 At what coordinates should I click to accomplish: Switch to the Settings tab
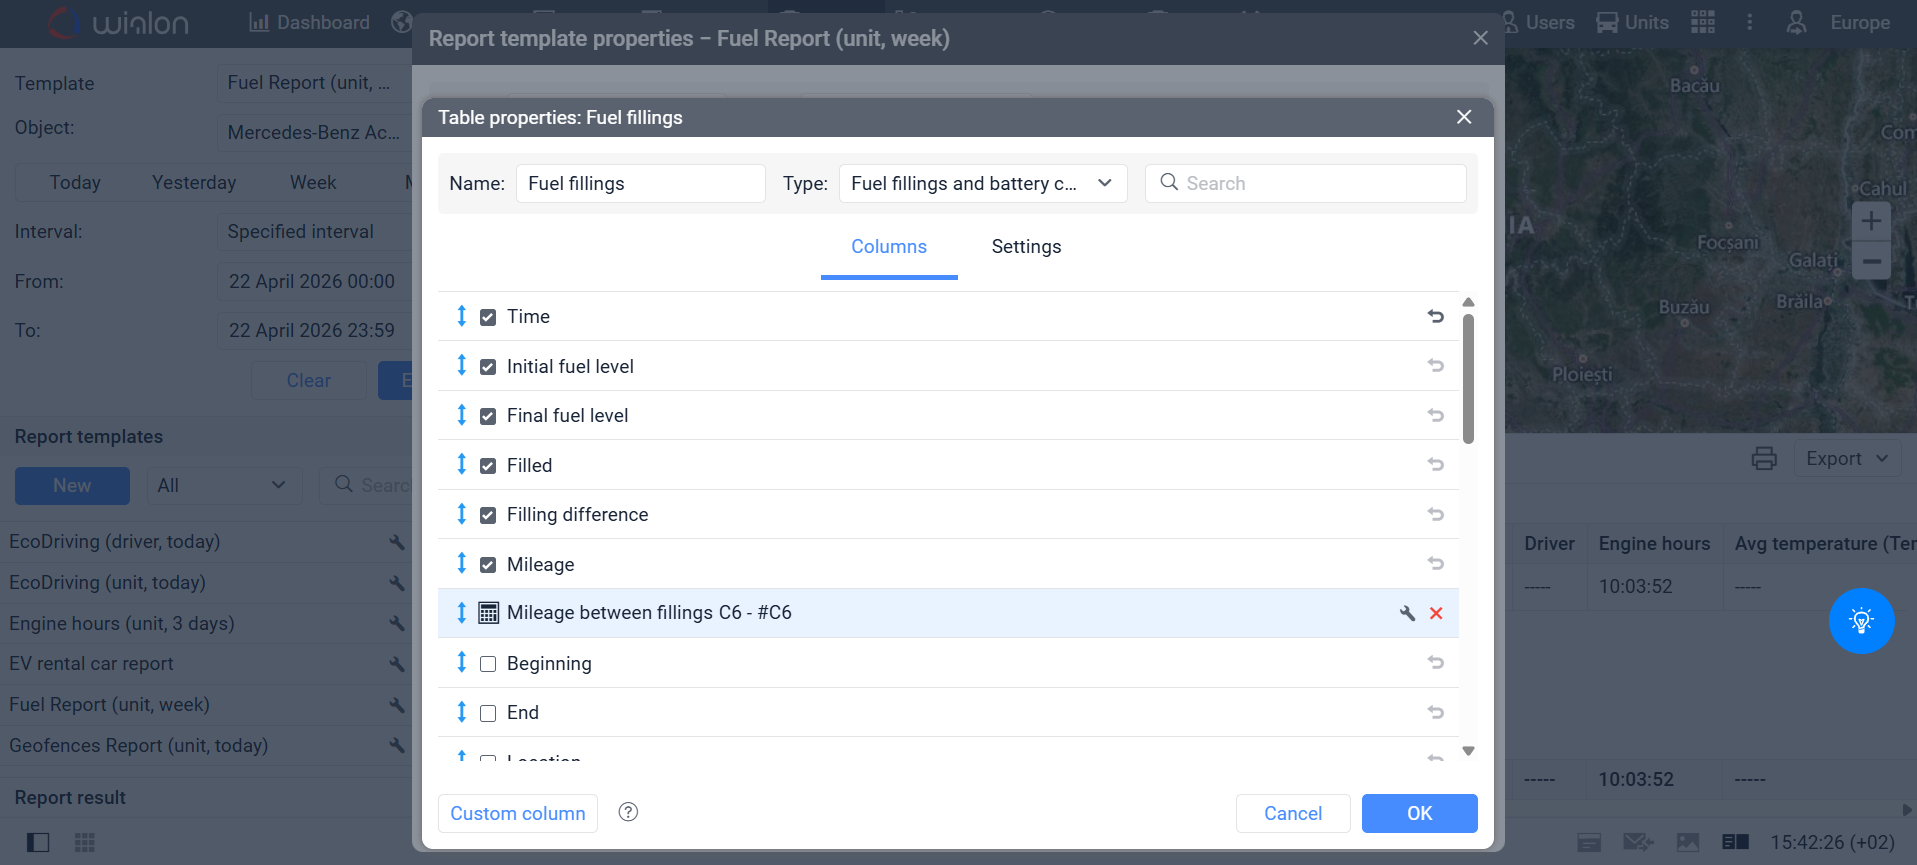click(1026, 247)
